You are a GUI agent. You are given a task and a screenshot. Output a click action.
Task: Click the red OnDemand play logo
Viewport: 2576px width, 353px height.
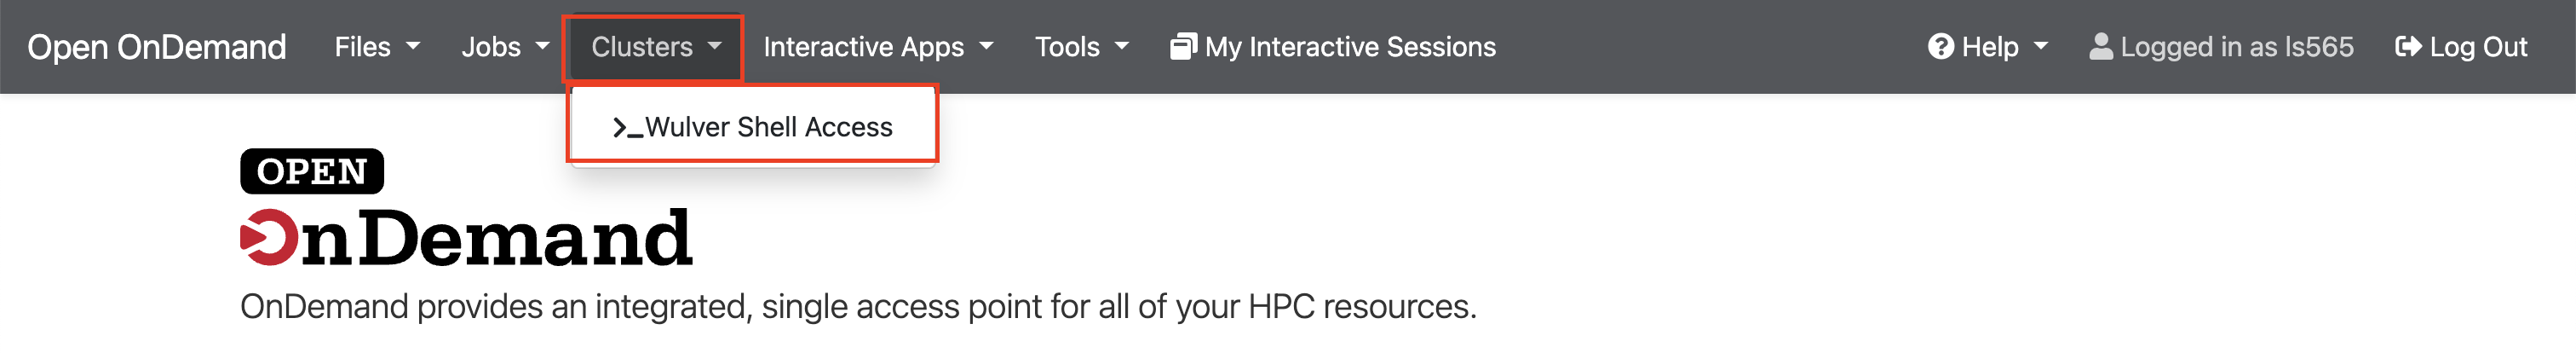269,238
